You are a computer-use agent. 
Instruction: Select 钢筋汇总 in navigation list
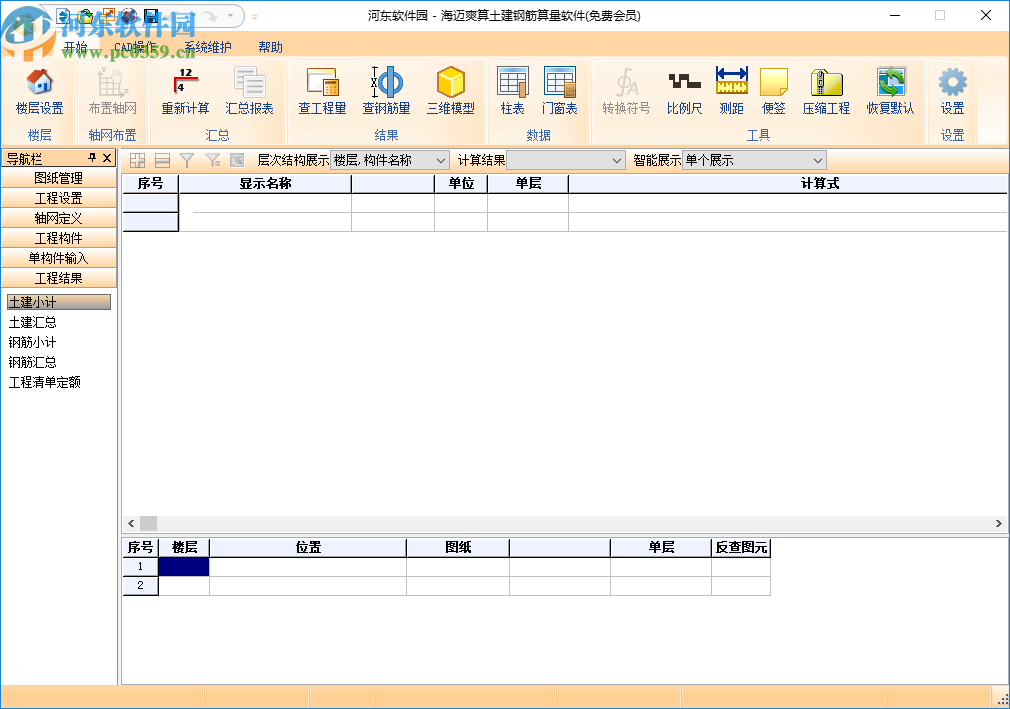pyautogui.click(x=32, y=362)
